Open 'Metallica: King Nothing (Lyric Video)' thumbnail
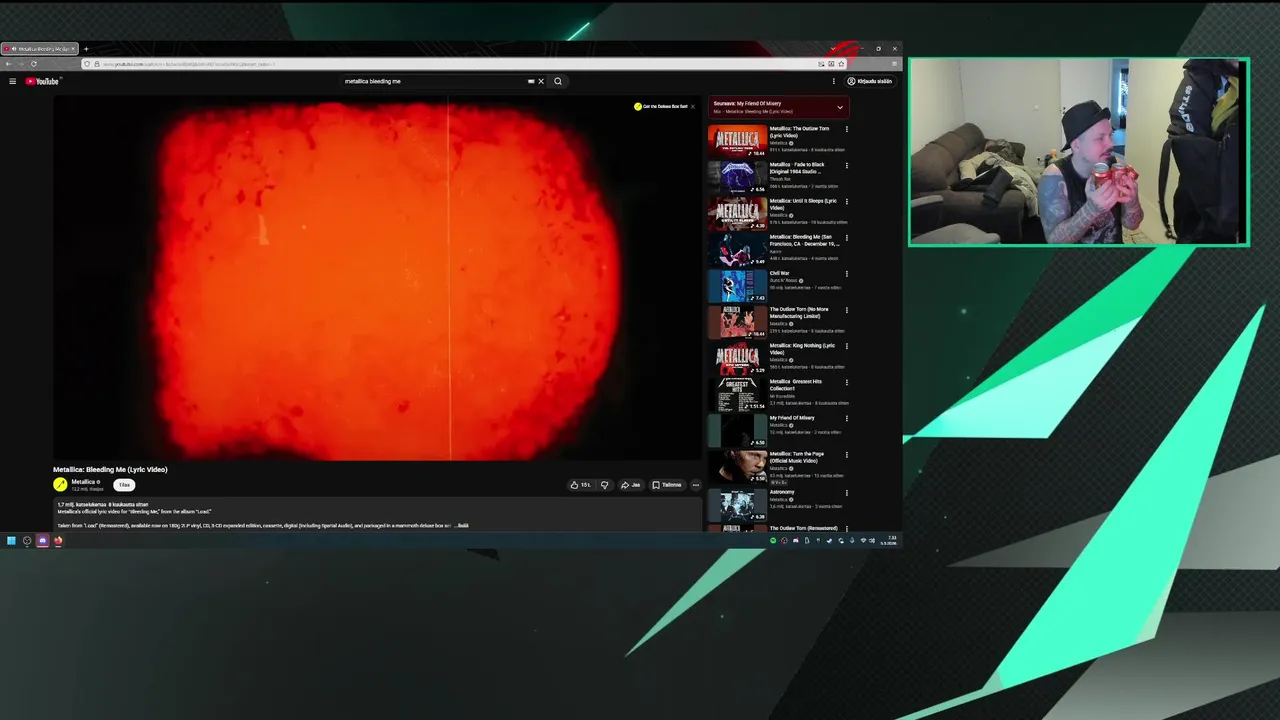 737,357
